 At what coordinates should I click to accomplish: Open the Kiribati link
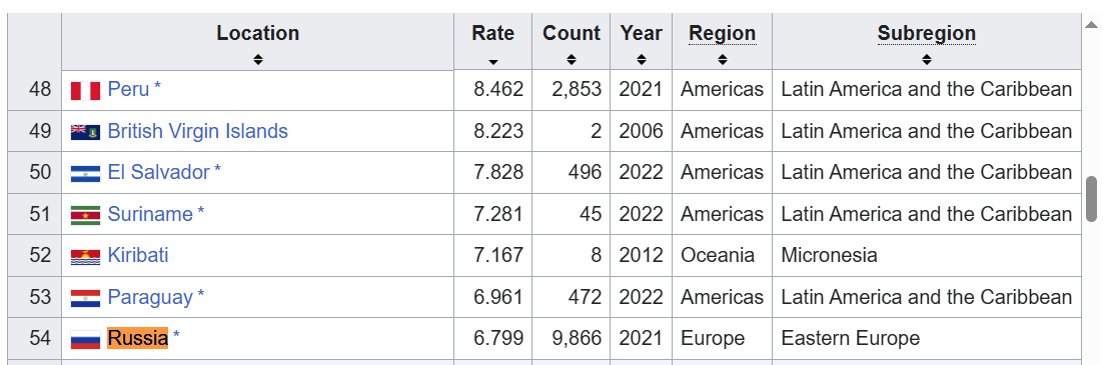click(138, 255)
